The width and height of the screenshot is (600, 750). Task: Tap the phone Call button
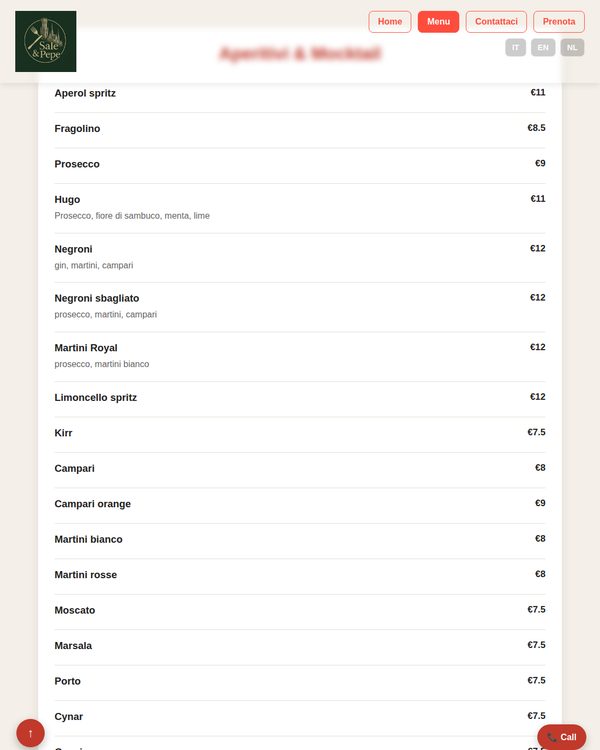(x=561, y=737)
